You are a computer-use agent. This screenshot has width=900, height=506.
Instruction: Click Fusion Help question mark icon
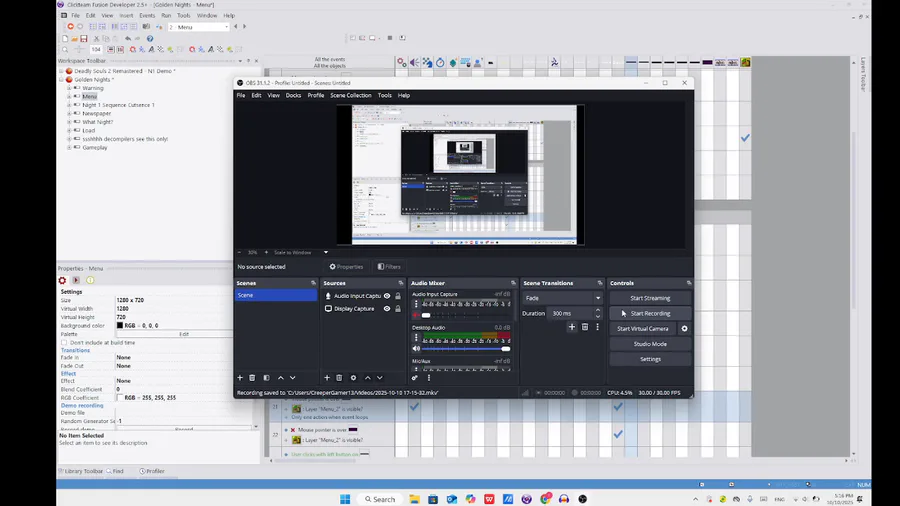click(x=150, y=38)
